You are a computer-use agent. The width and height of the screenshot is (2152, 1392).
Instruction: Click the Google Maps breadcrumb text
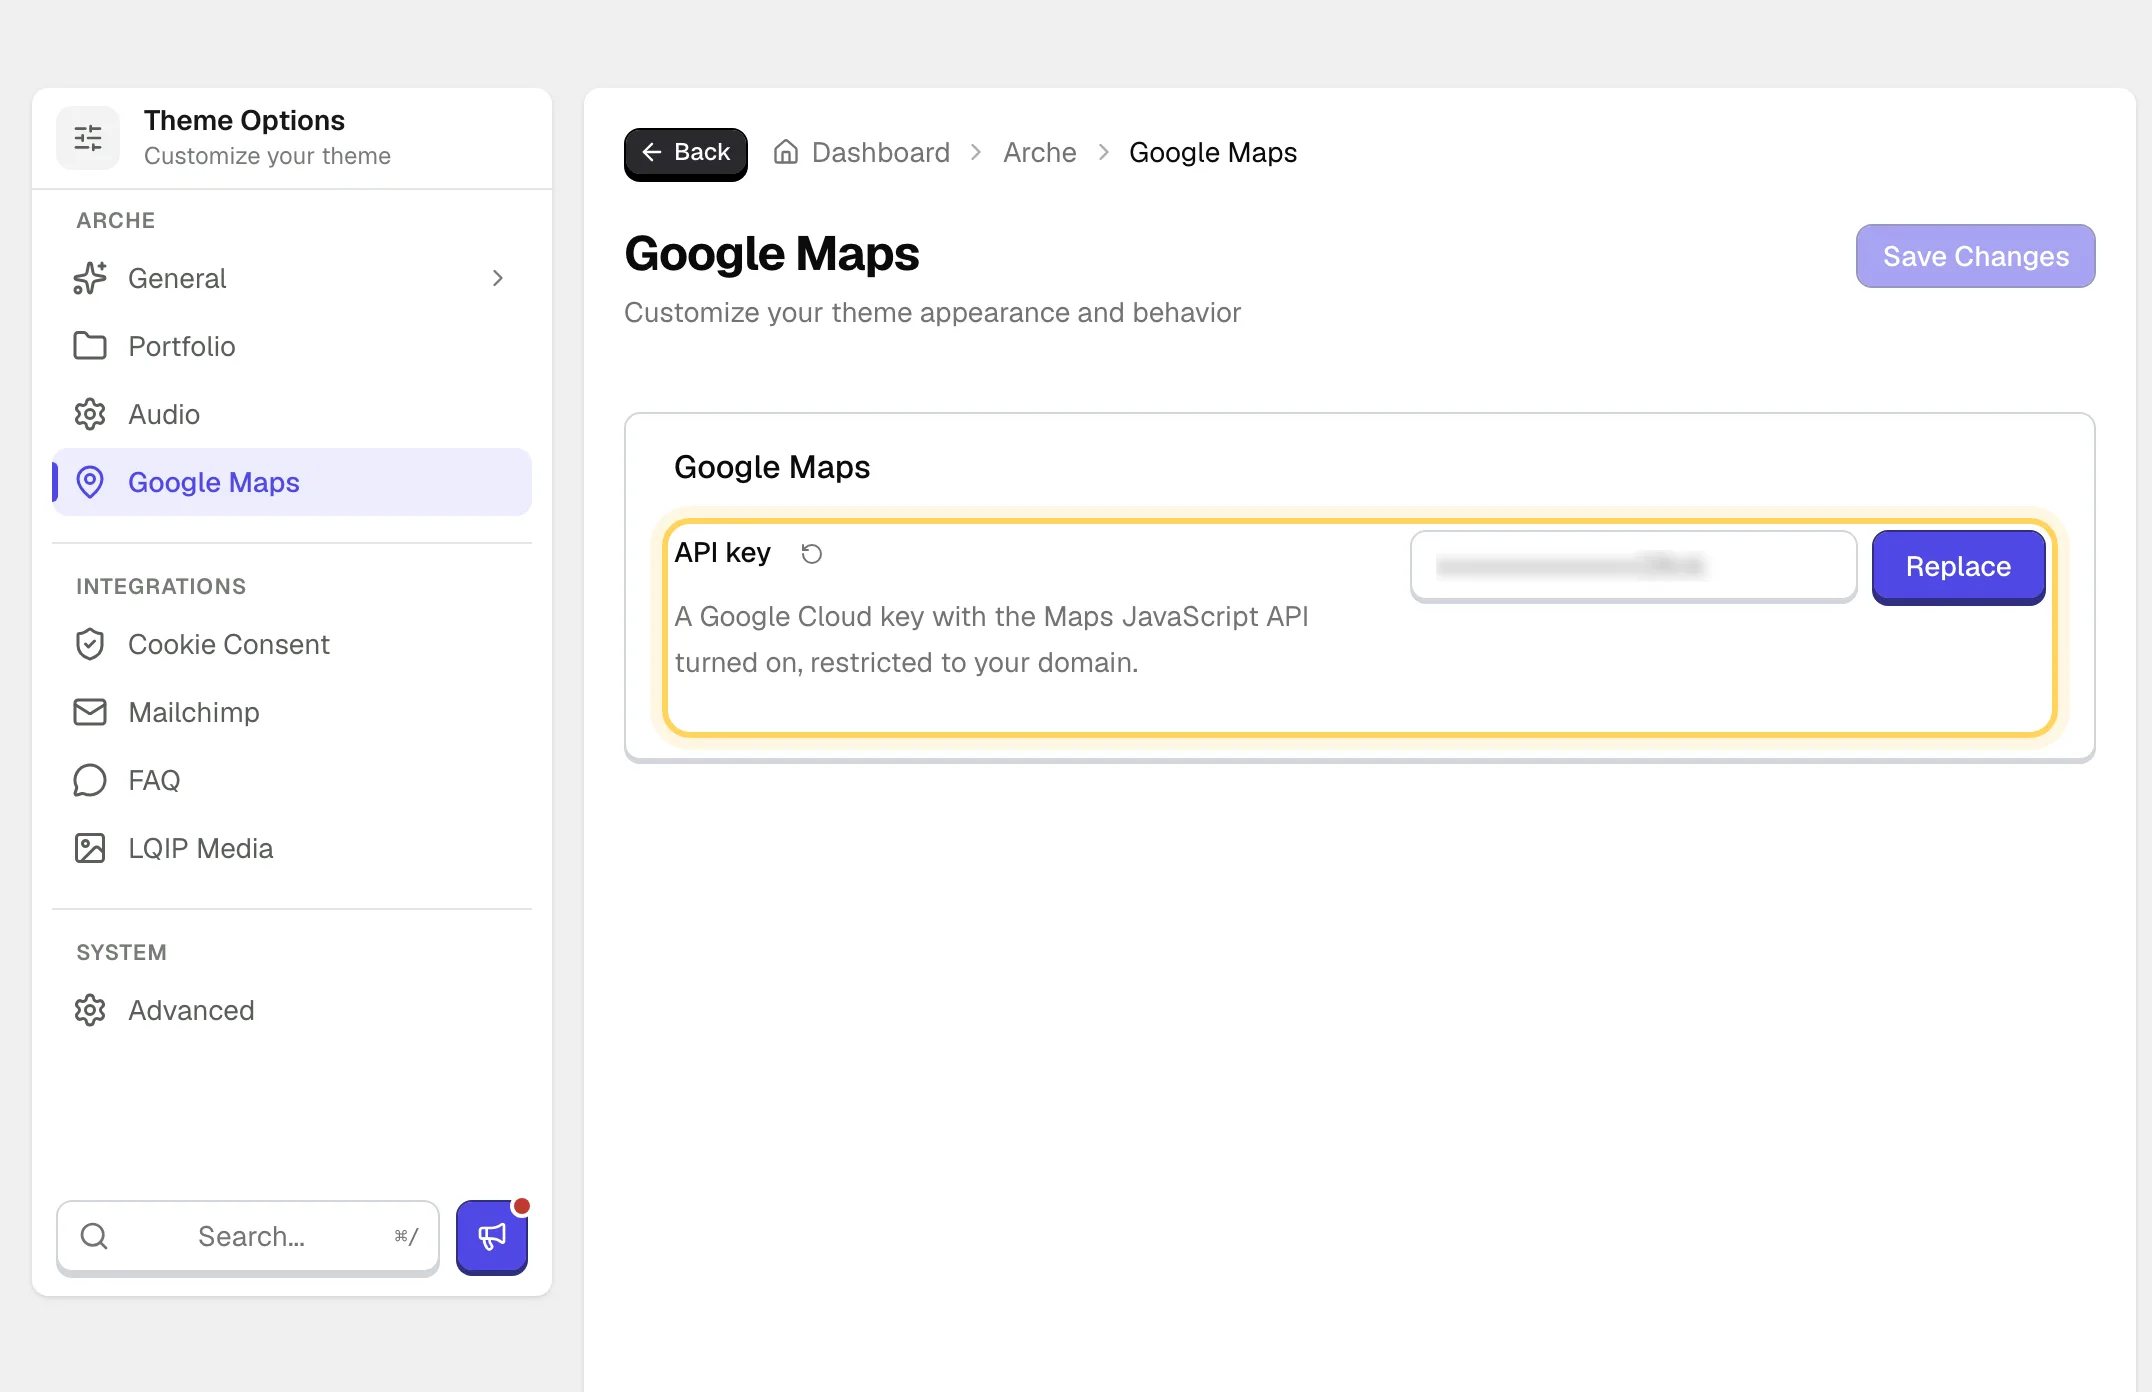(1213, 152)
